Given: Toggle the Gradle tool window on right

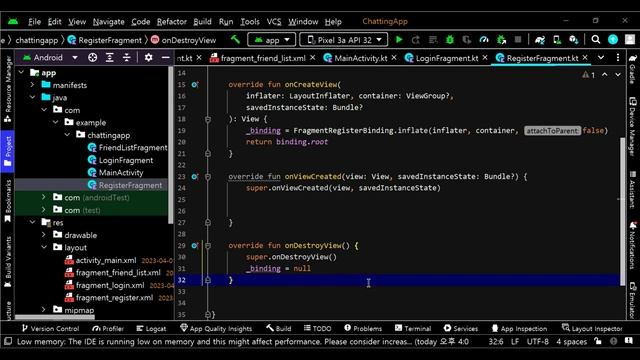Looking at the screenshot, I should tap(633, 69).
